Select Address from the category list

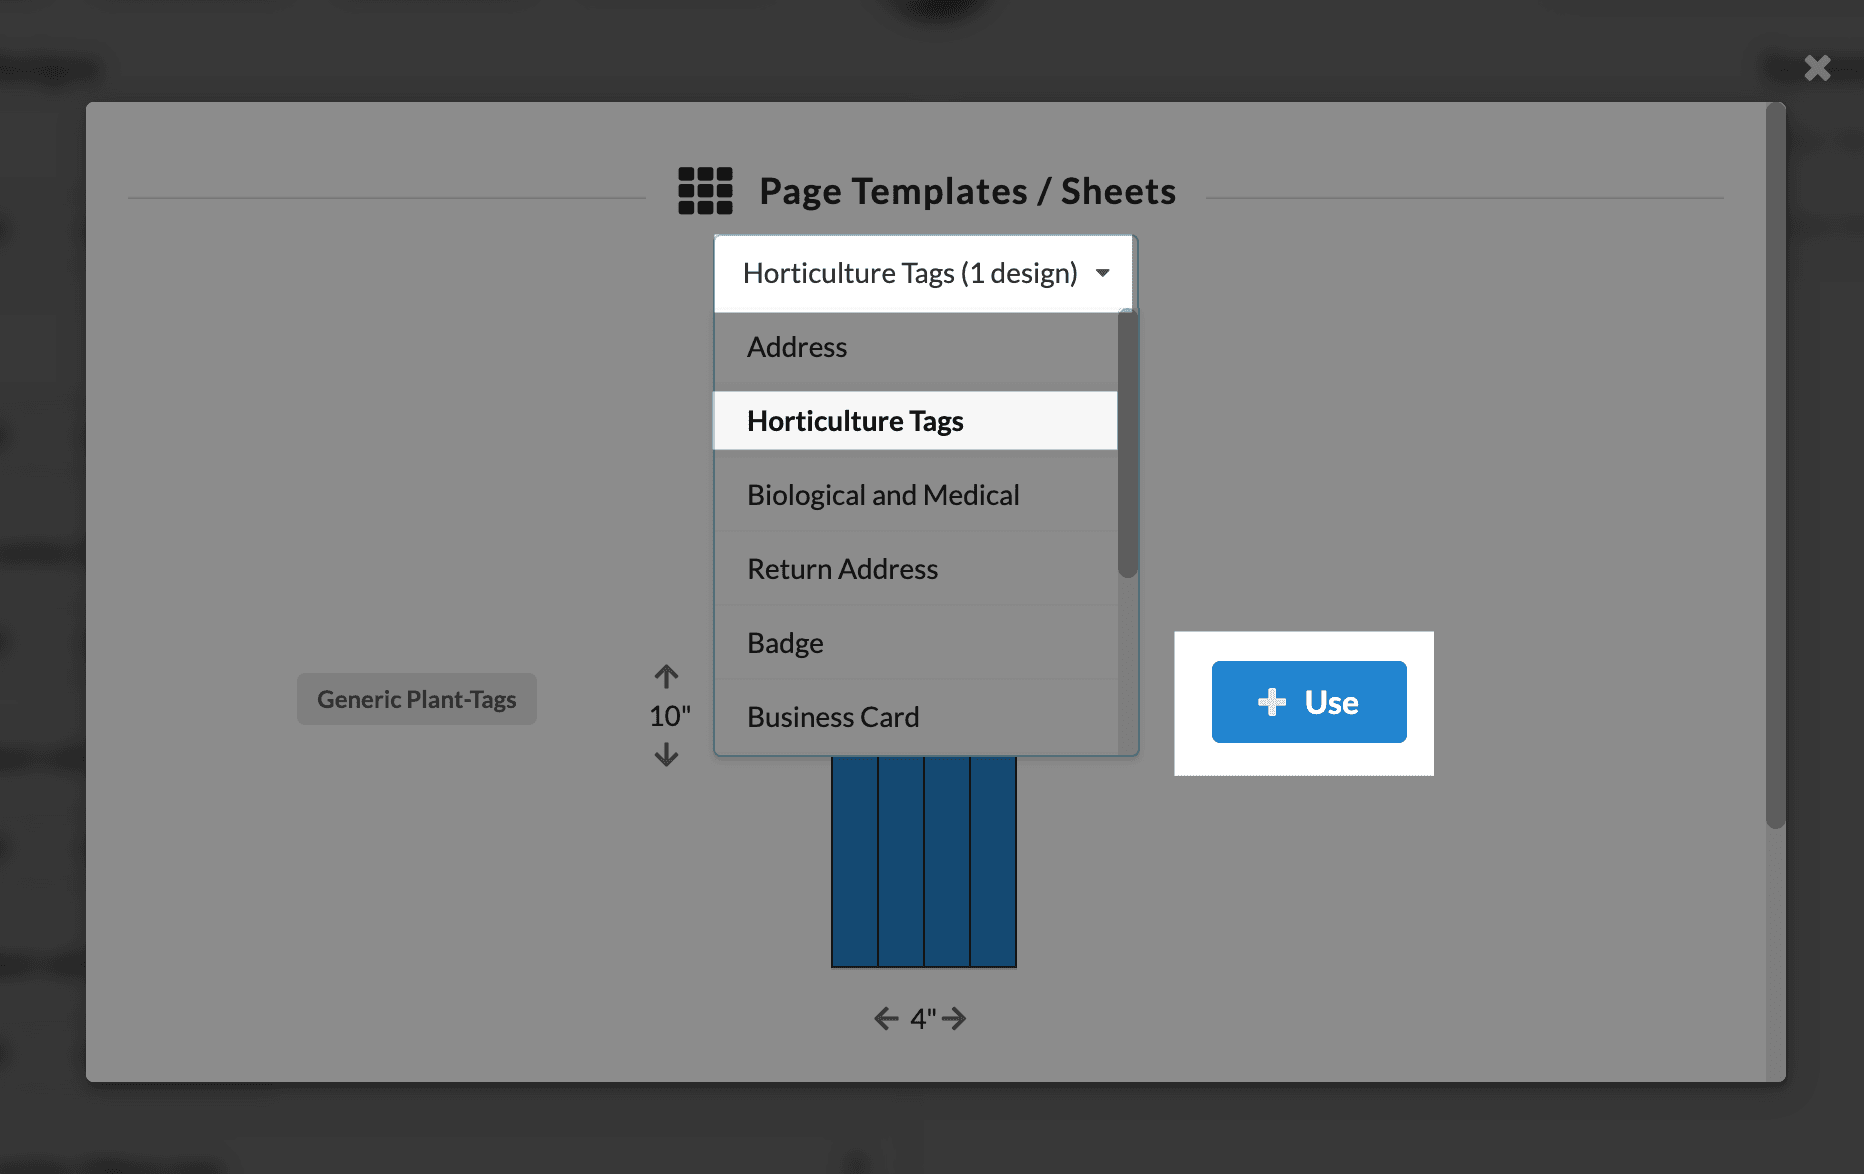coord(797,347)
